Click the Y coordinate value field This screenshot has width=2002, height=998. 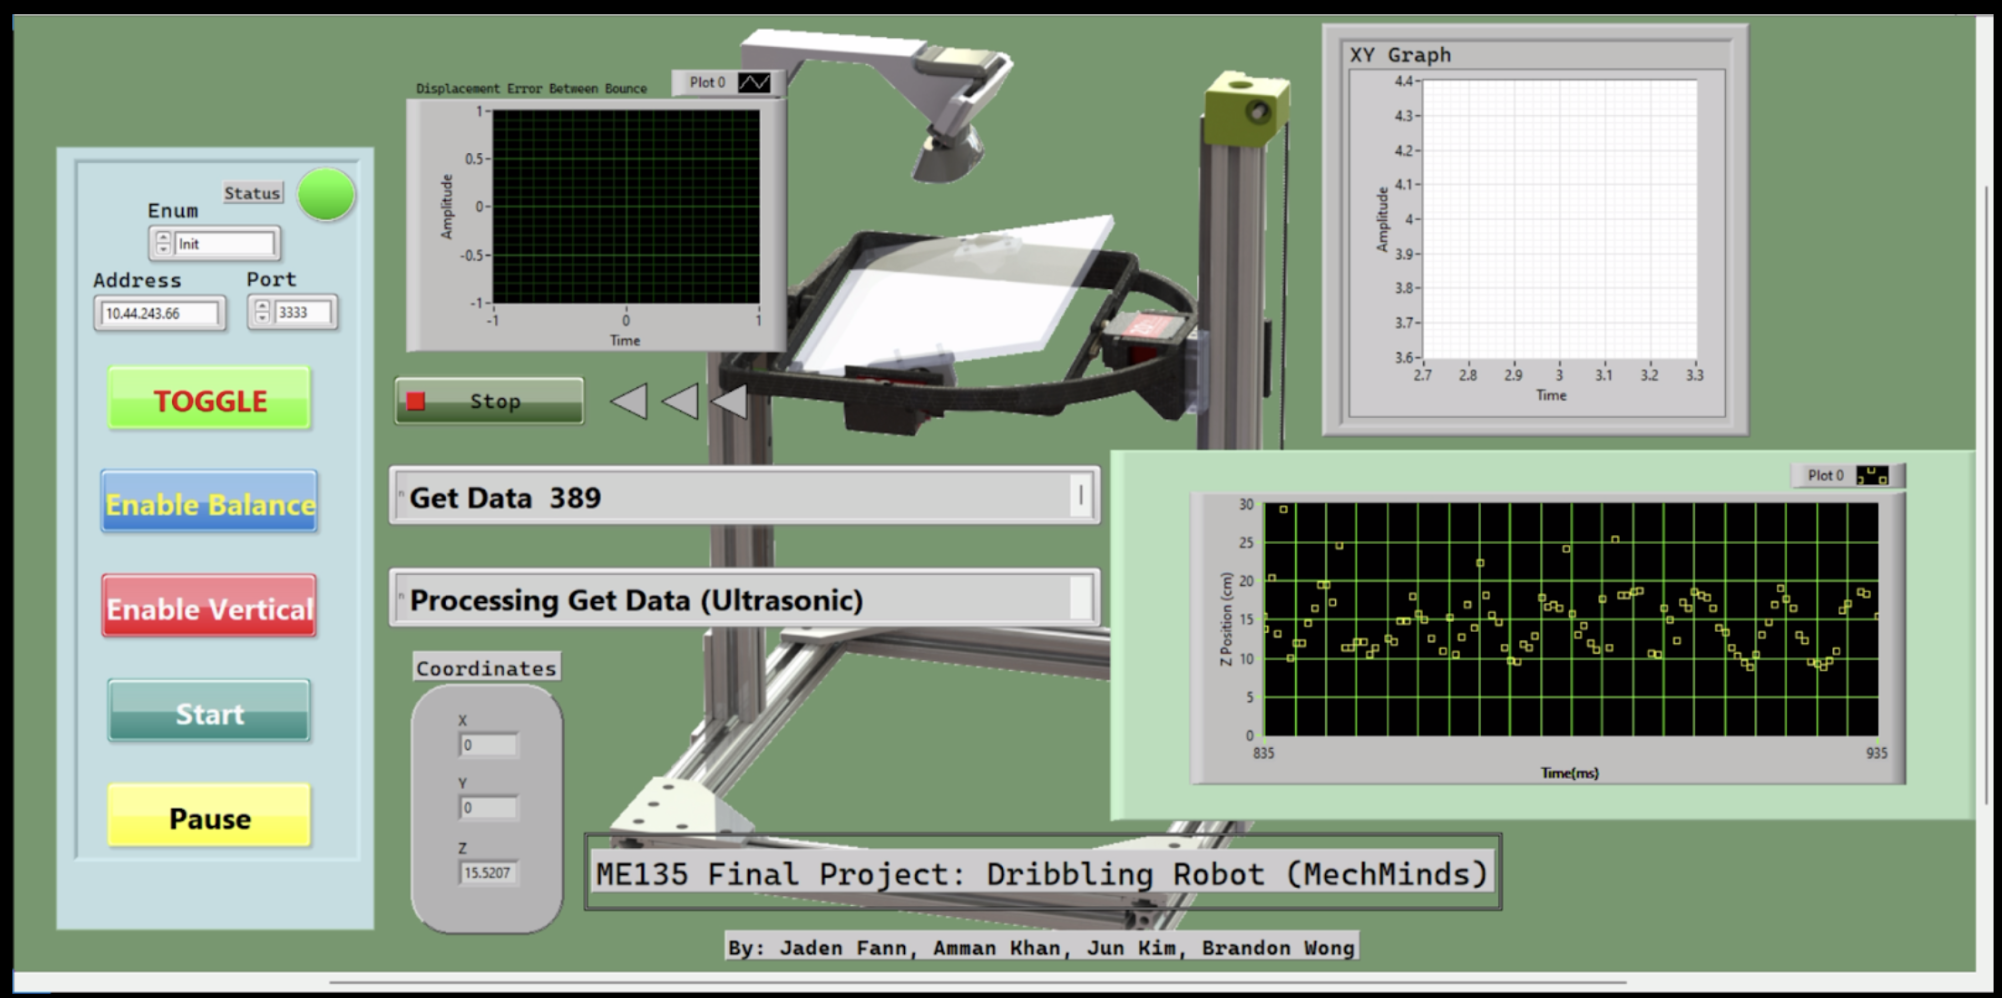click(488, 808)
